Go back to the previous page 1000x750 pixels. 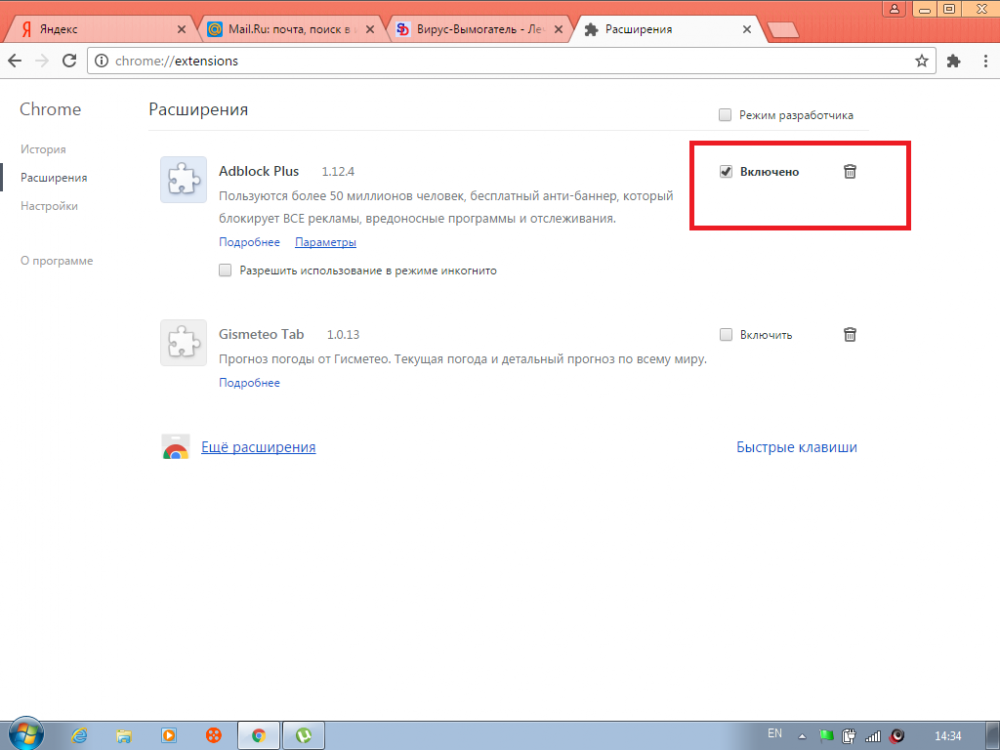click(15, 61)
